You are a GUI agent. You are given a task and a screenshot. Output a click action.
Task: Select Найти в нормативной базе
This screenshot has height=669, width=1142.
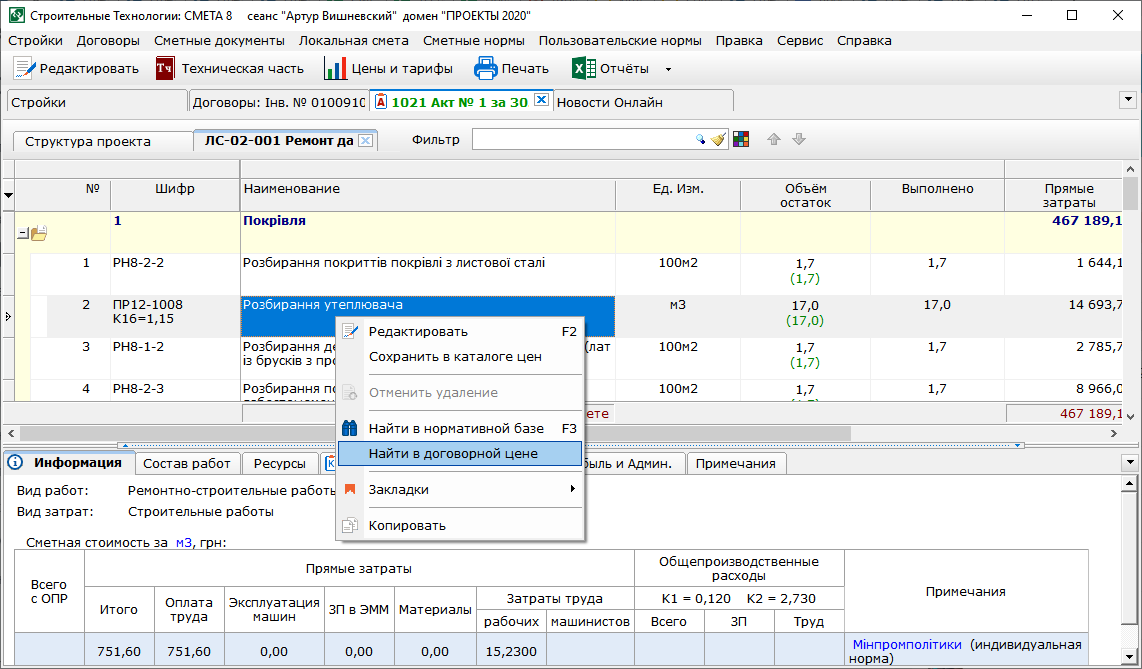click(456, 428)
